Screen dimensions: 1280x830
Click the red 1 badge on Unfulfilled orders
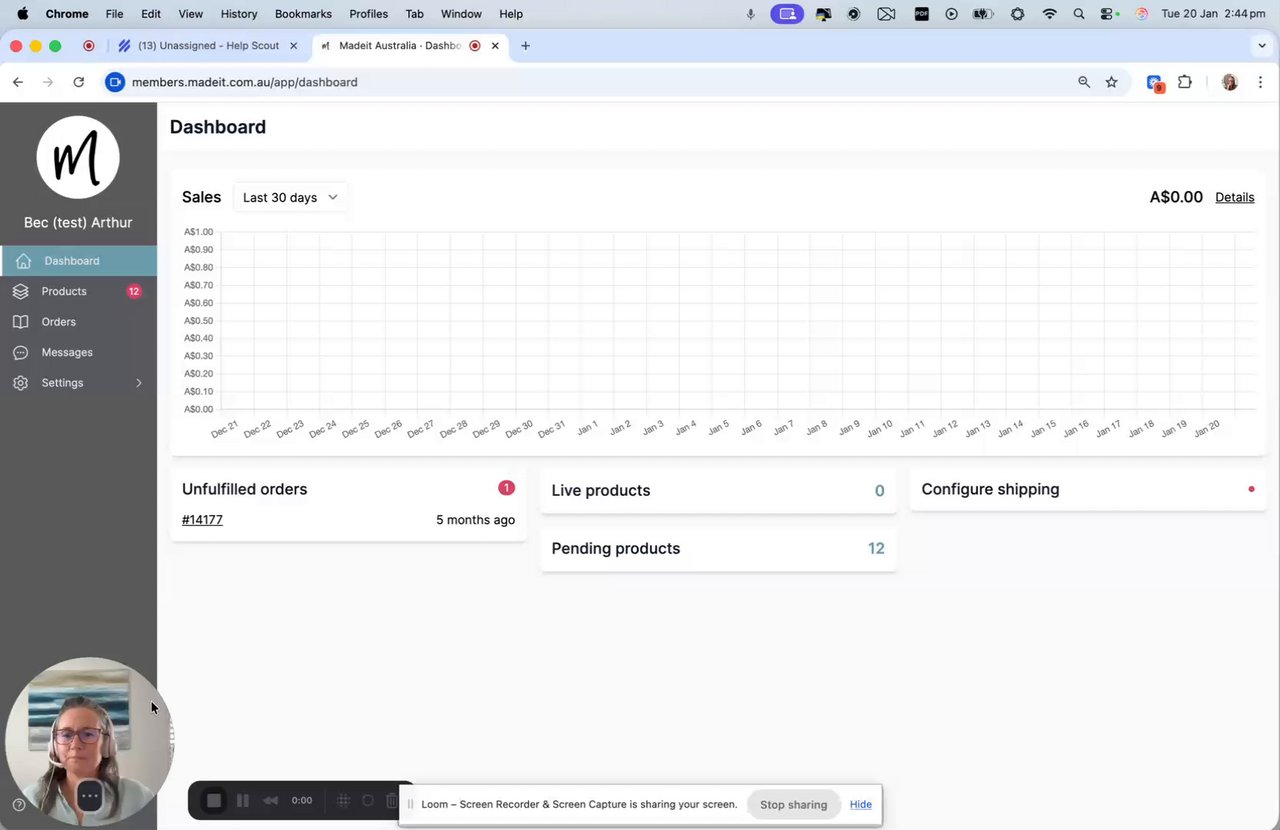pyautogui.click(x=506, y=488)
